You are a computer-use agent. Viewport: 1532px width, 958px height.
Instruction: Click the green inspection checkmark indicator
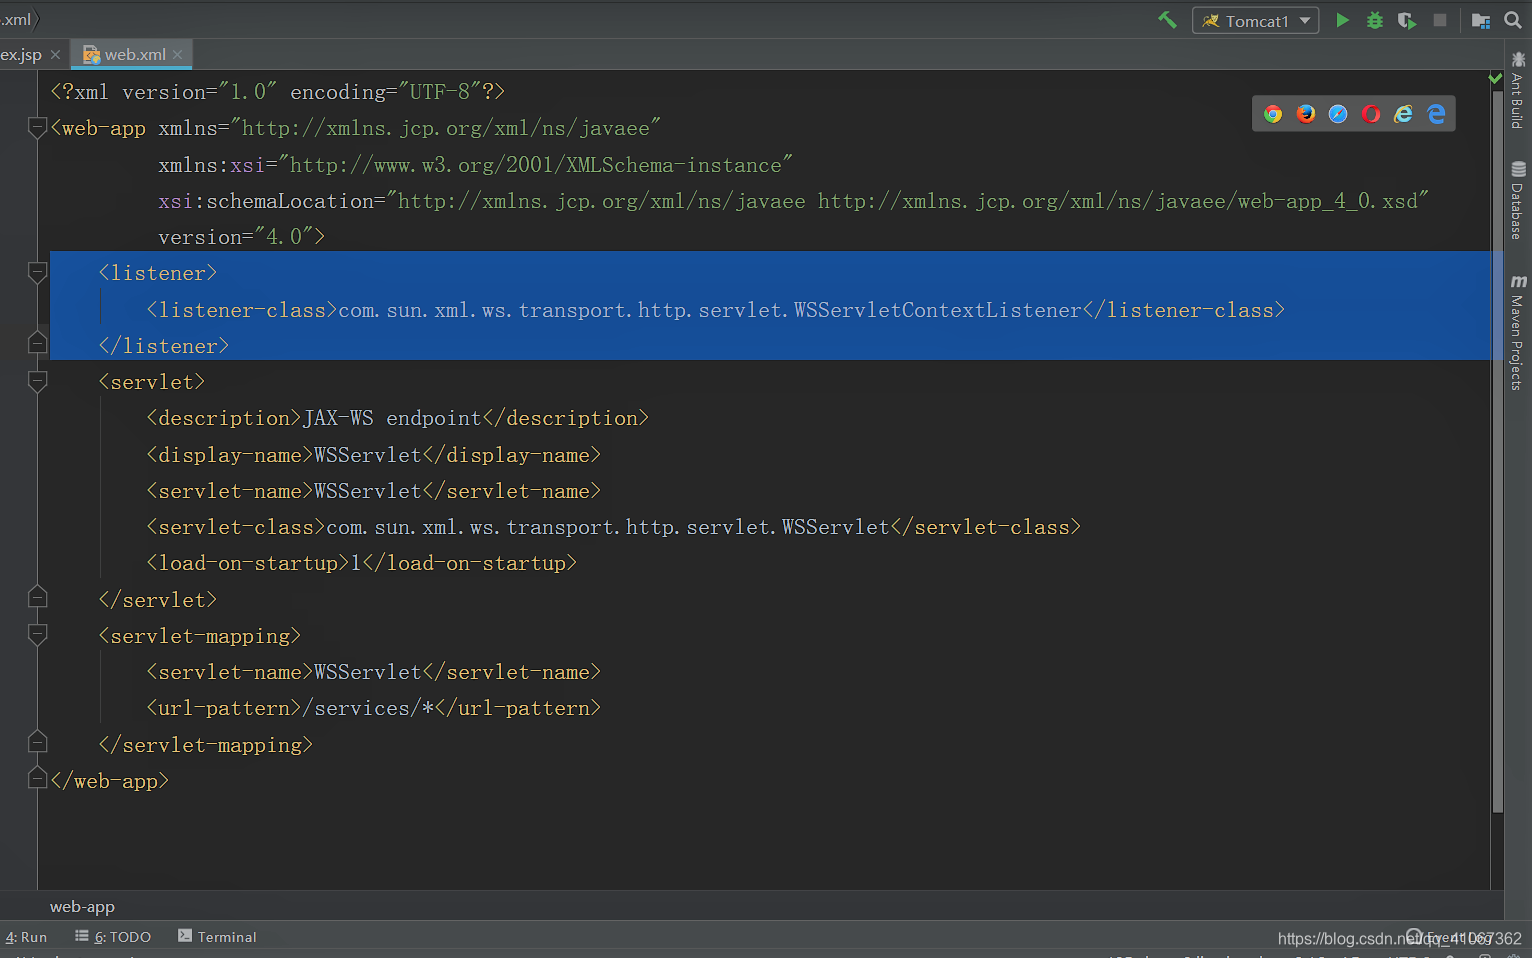pyautogui.click(x=1495, y=78)
